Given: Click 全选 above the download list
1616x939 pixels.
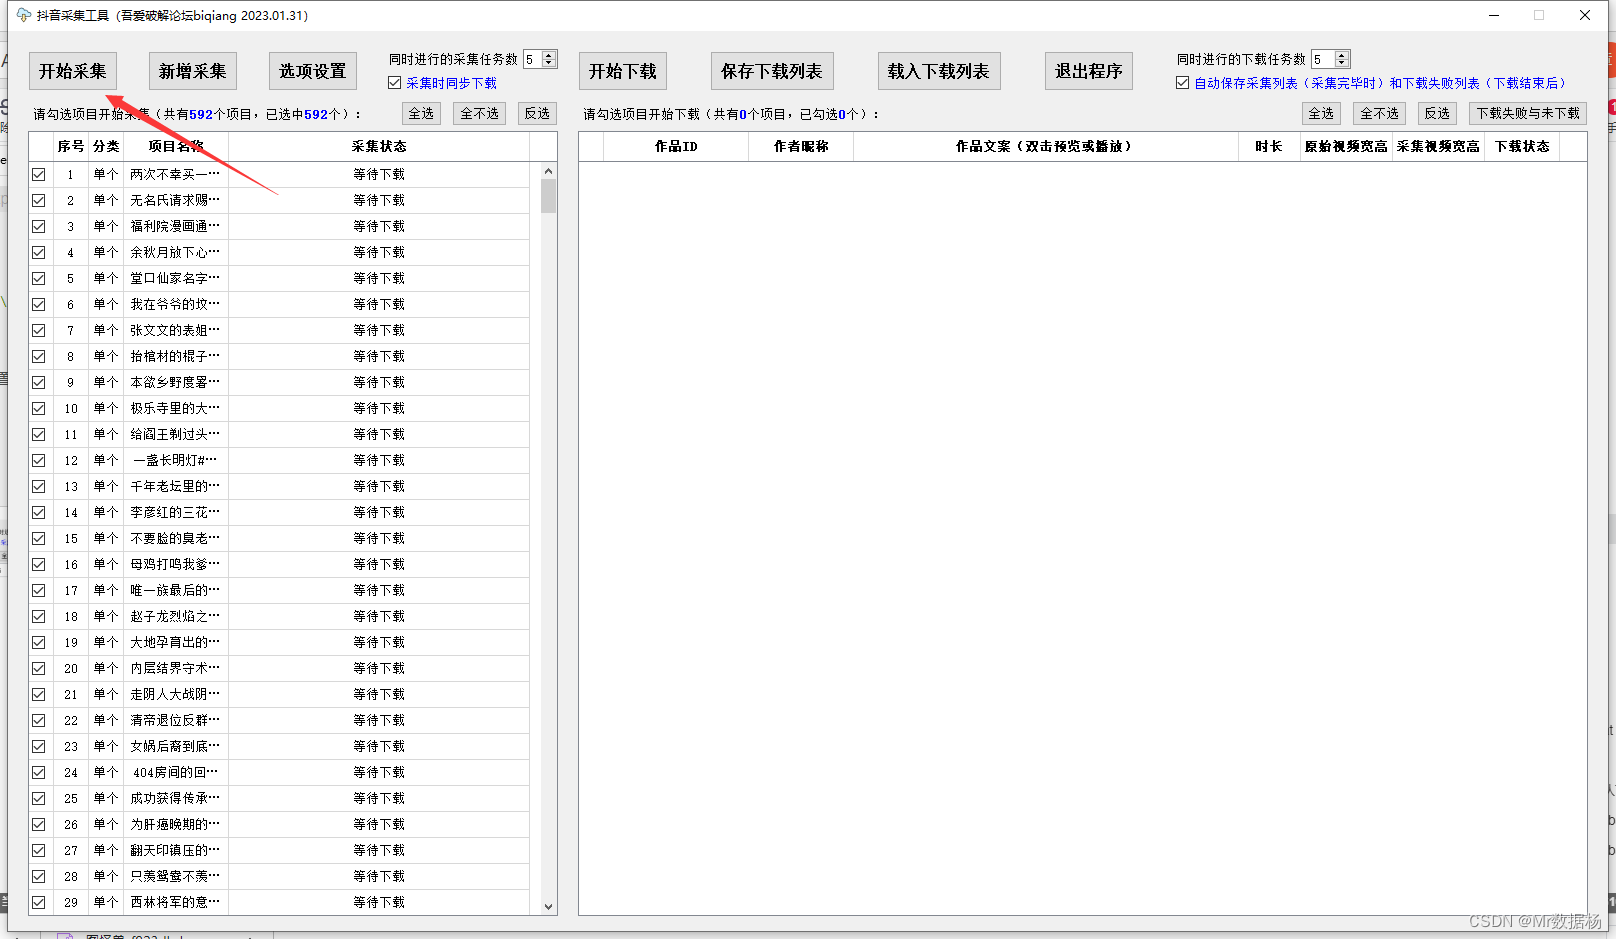Looking at the screenshot, I should click(1321, 113).
